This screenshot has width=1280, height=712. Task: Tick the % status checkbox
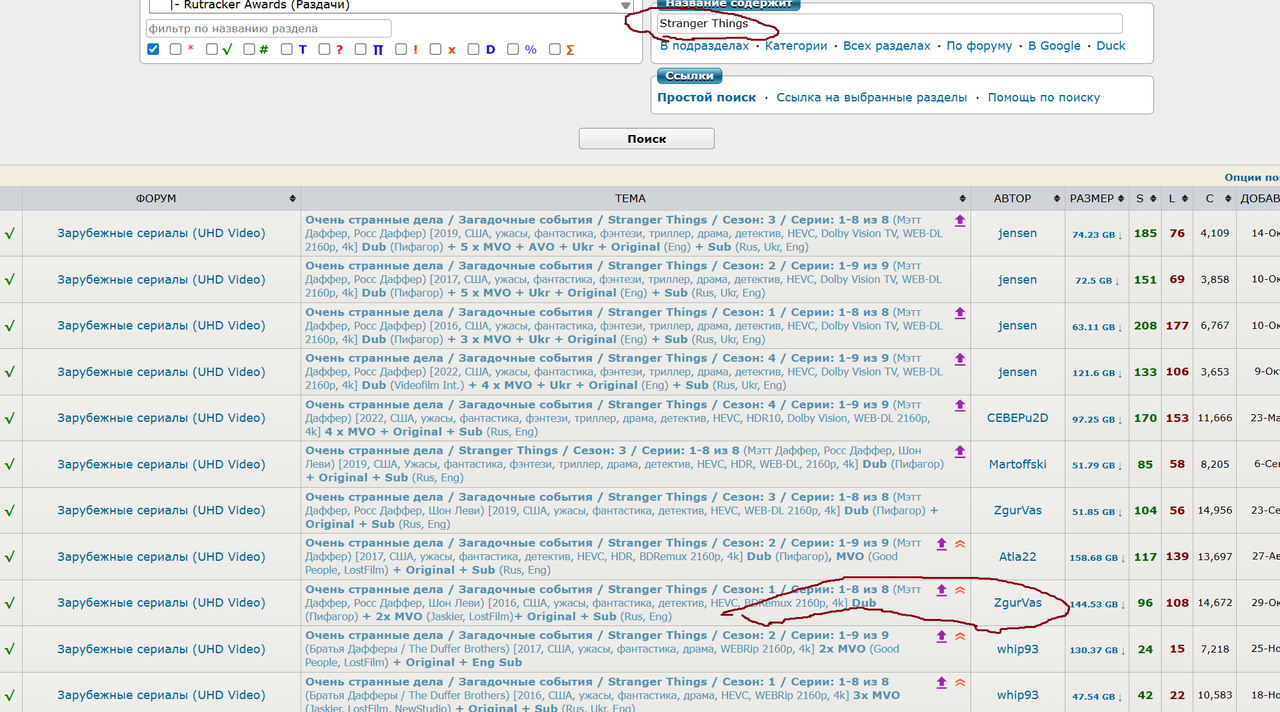(513, 49)
